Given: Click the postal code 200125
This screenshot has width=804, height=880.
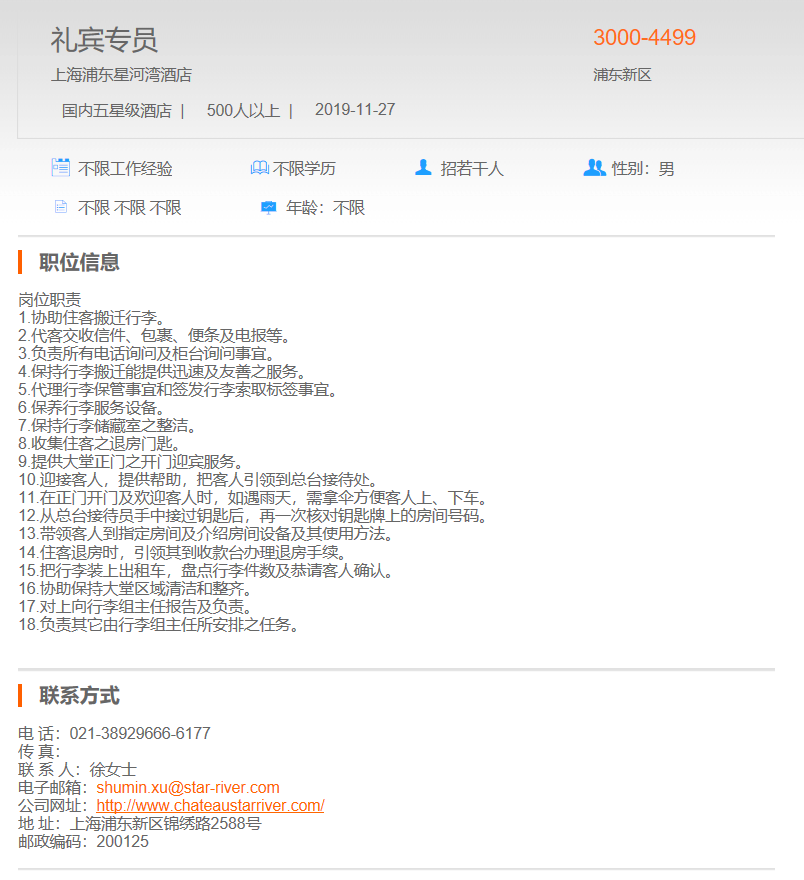Looking at the screenshot, I should [x=123, y=842].
